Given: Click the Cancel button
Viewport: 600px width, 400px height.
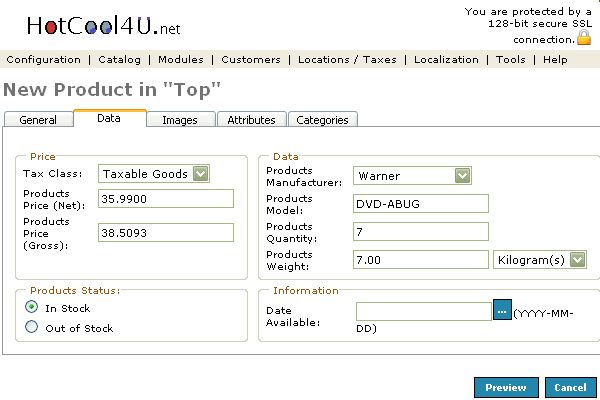Looking at the screenshot, I should (x=570, y=387).
